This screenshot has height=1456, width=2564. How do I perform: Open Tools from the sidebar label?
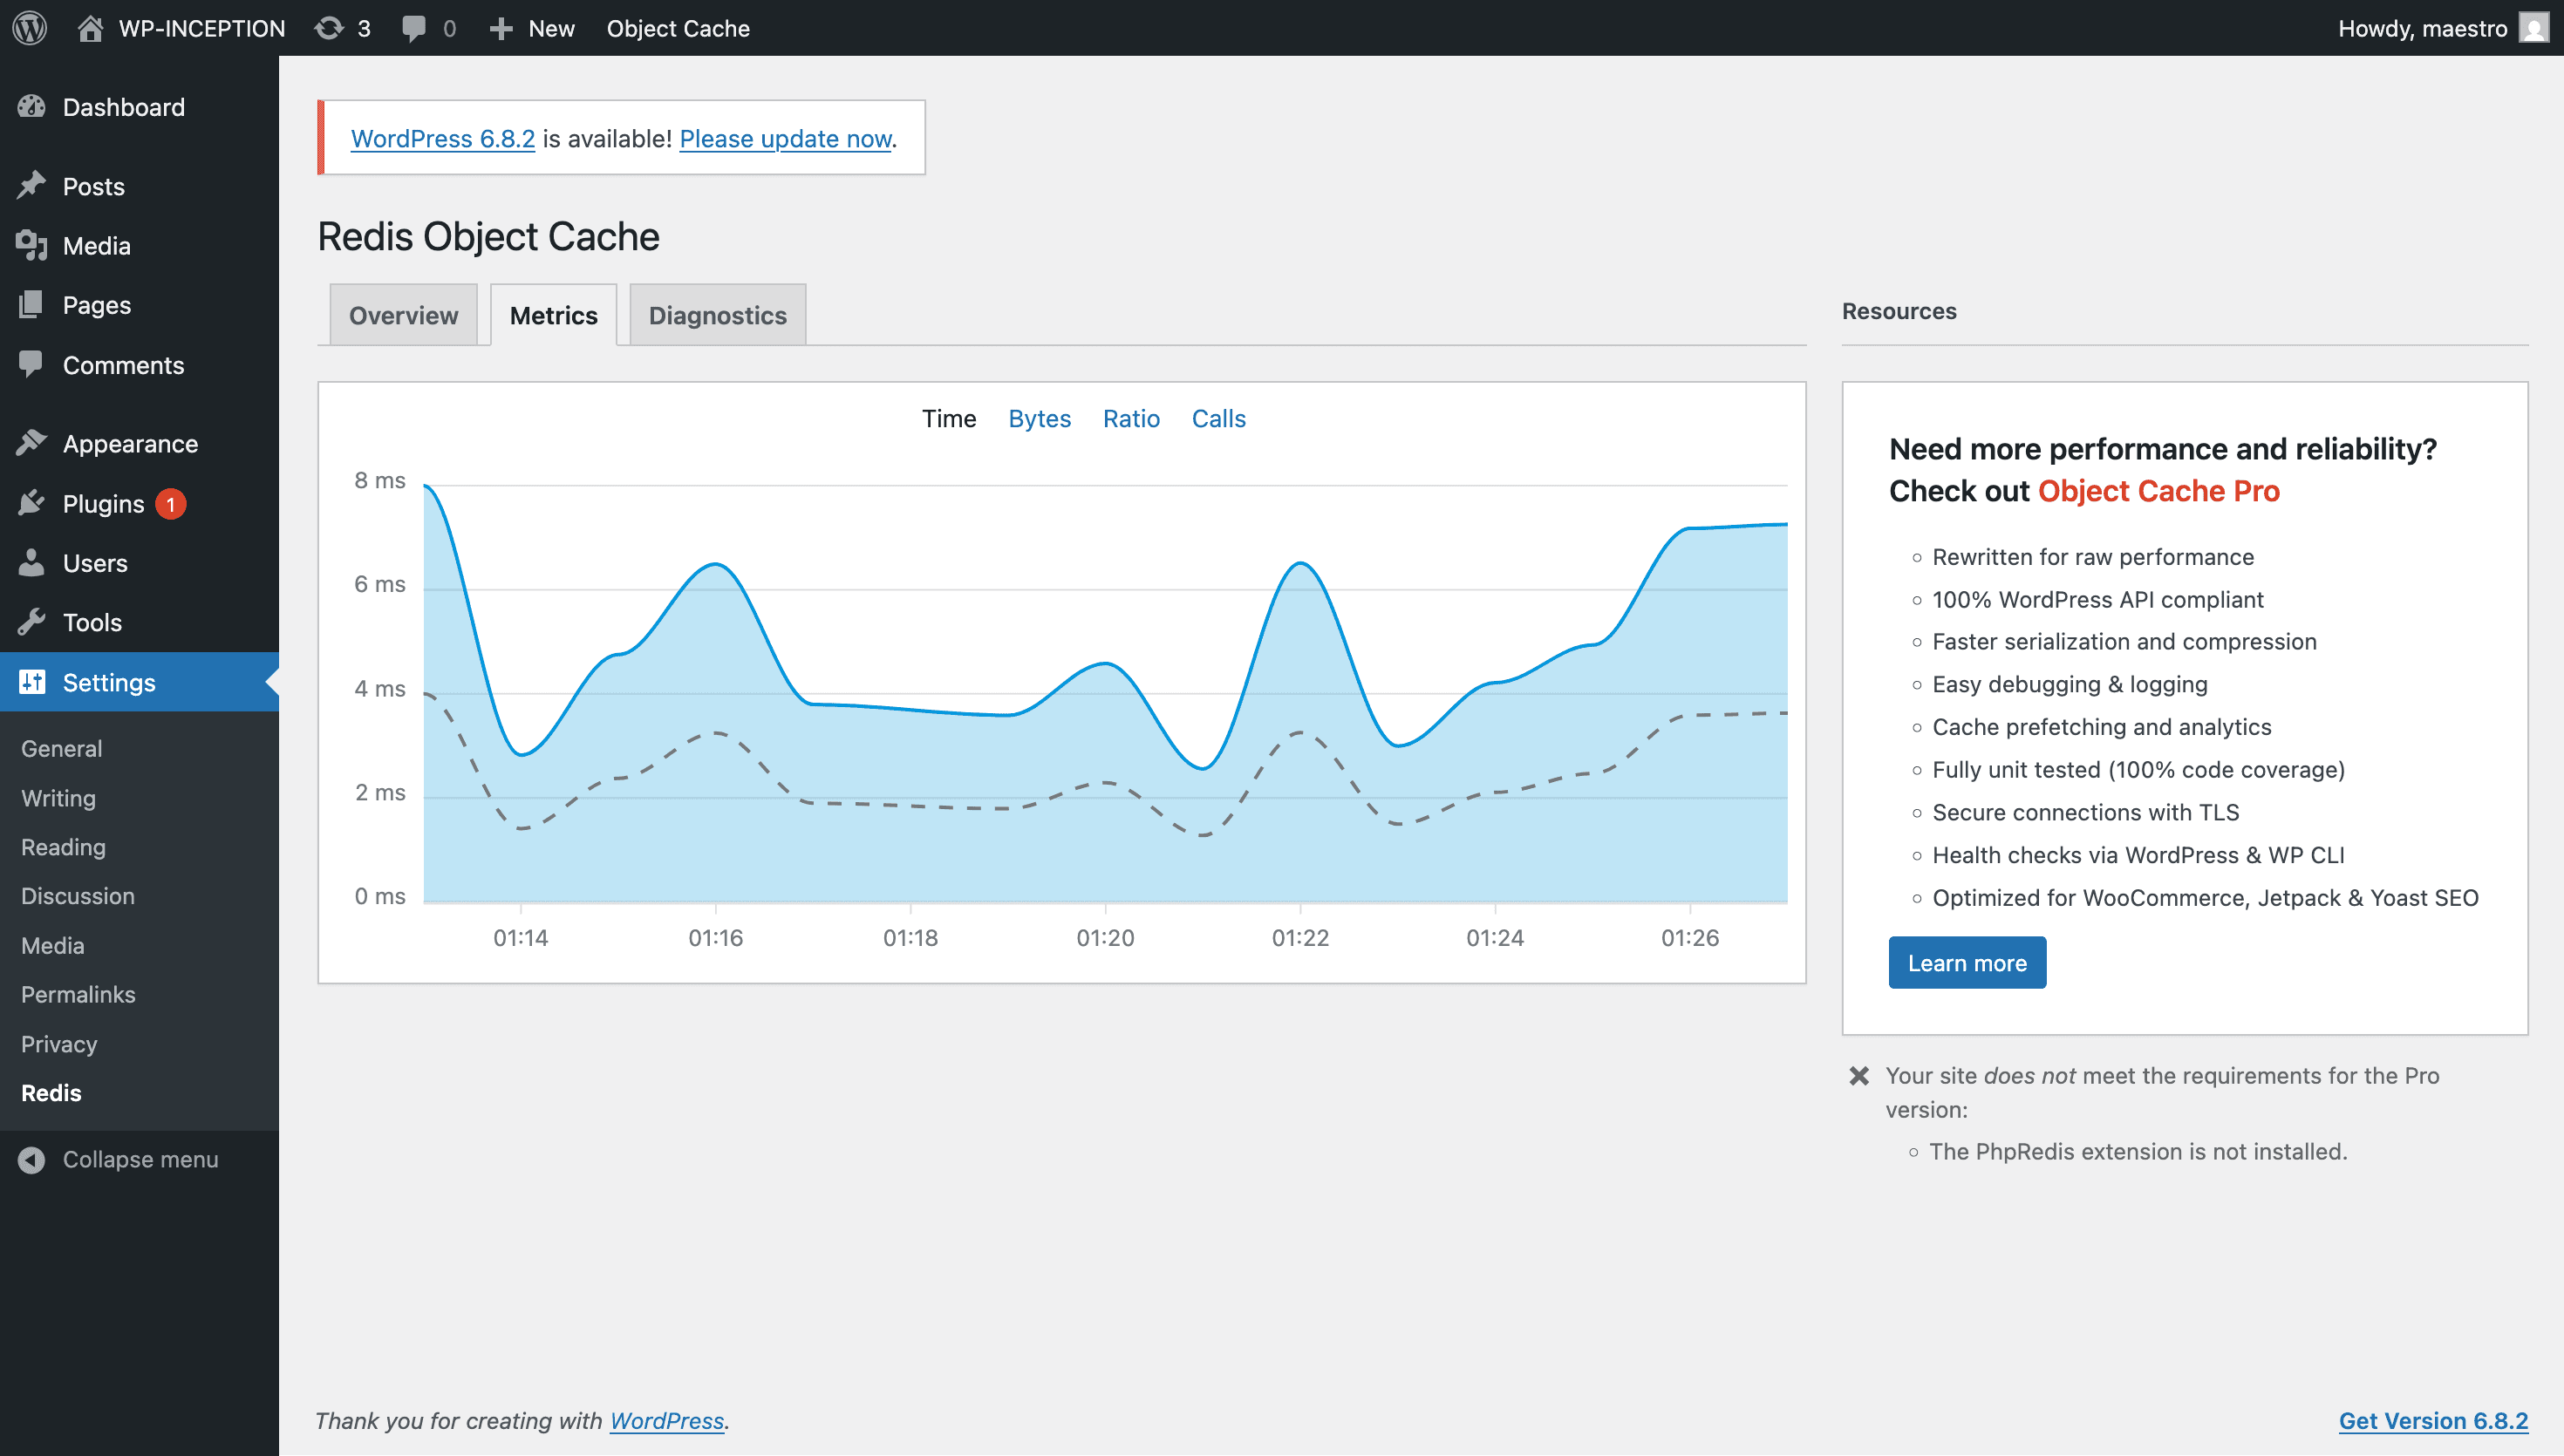[92, 622]
